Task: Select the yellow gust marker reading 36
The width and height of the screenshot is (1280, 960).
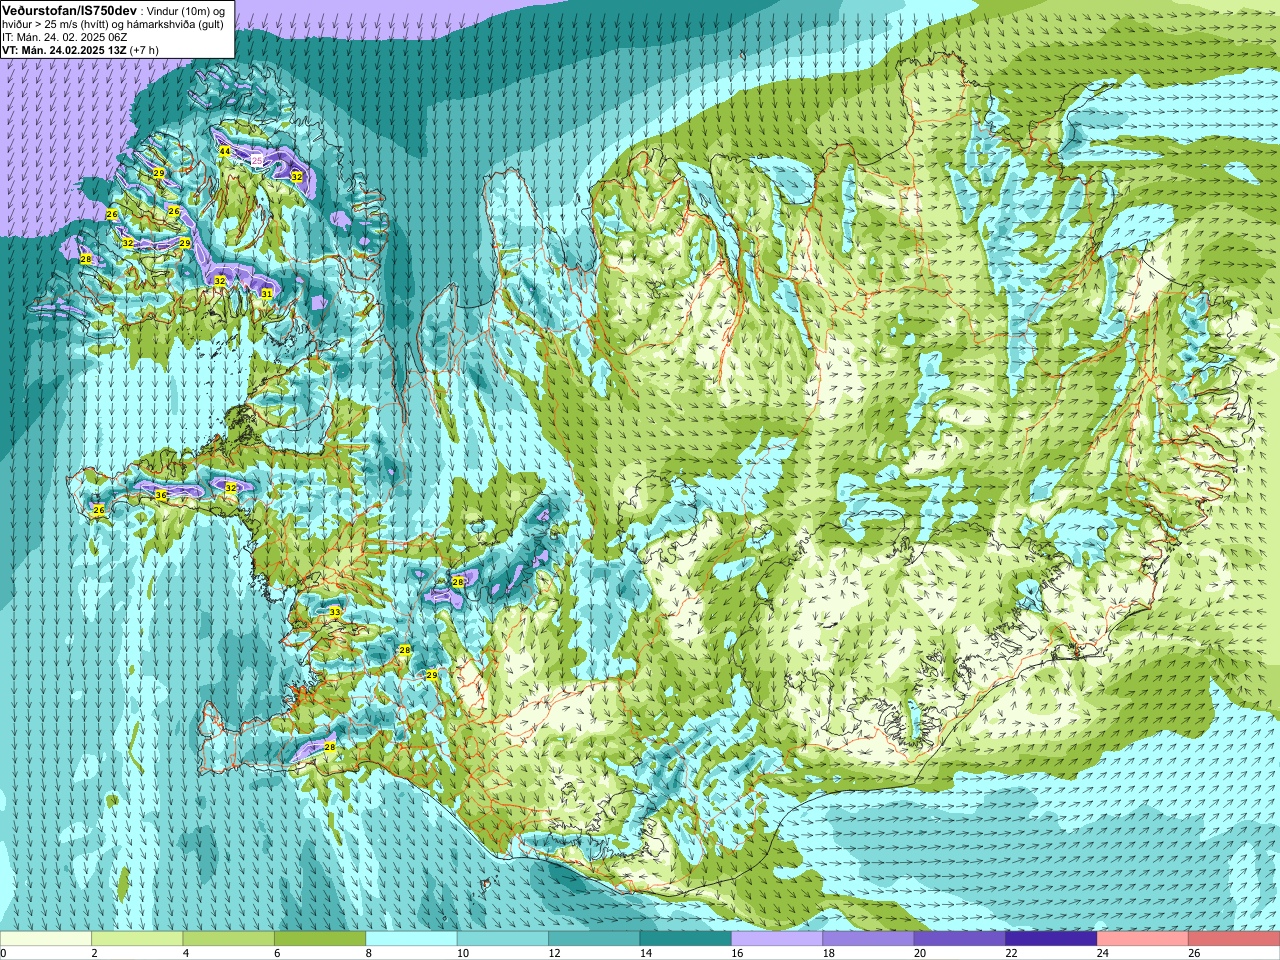Action: [161, 495]
